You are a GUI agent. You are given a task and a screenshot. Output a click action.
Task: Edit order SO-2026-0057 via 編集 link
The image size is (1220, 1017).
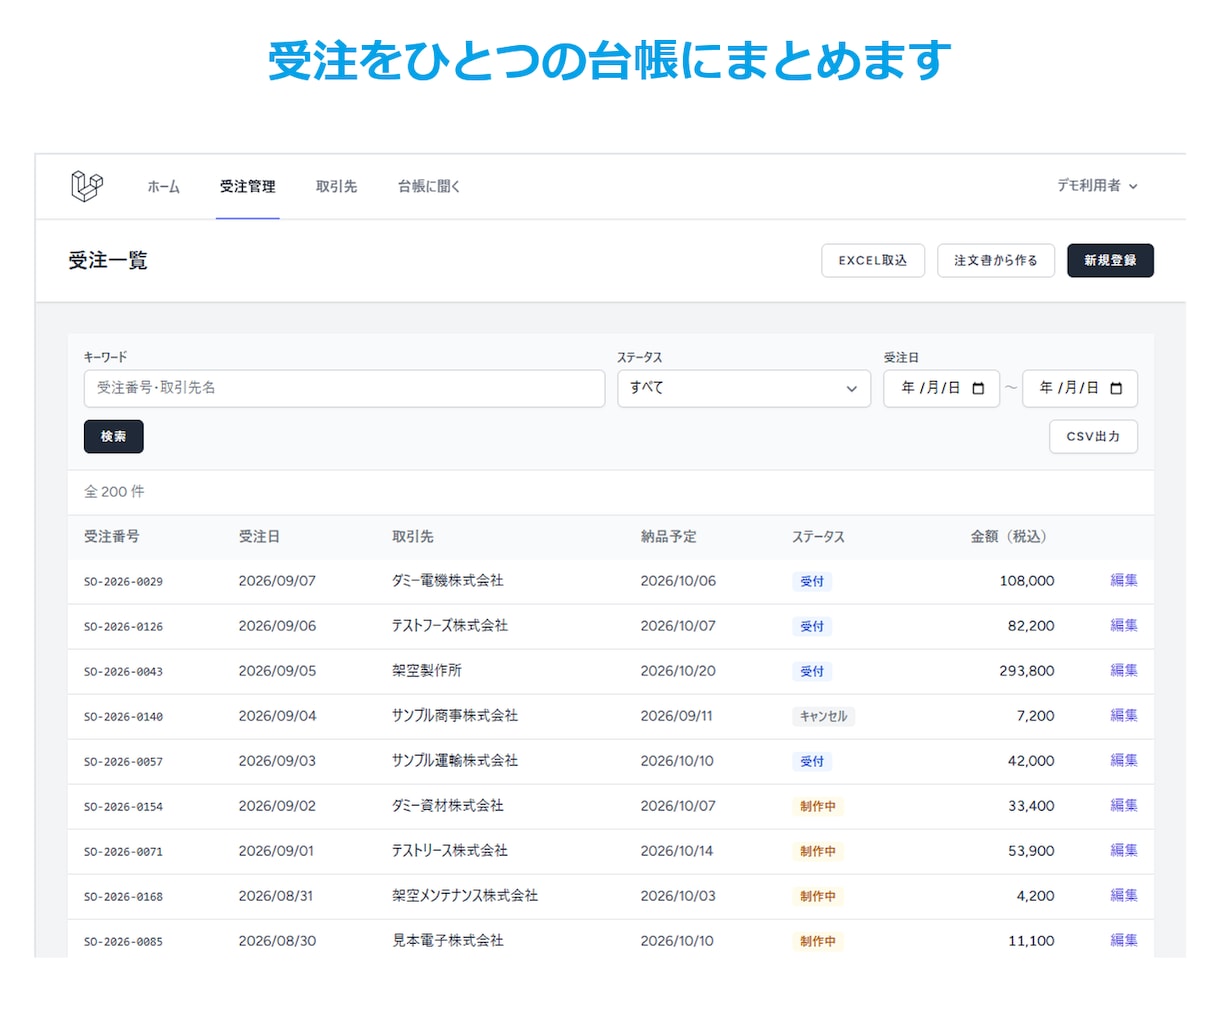[1124, 760]
